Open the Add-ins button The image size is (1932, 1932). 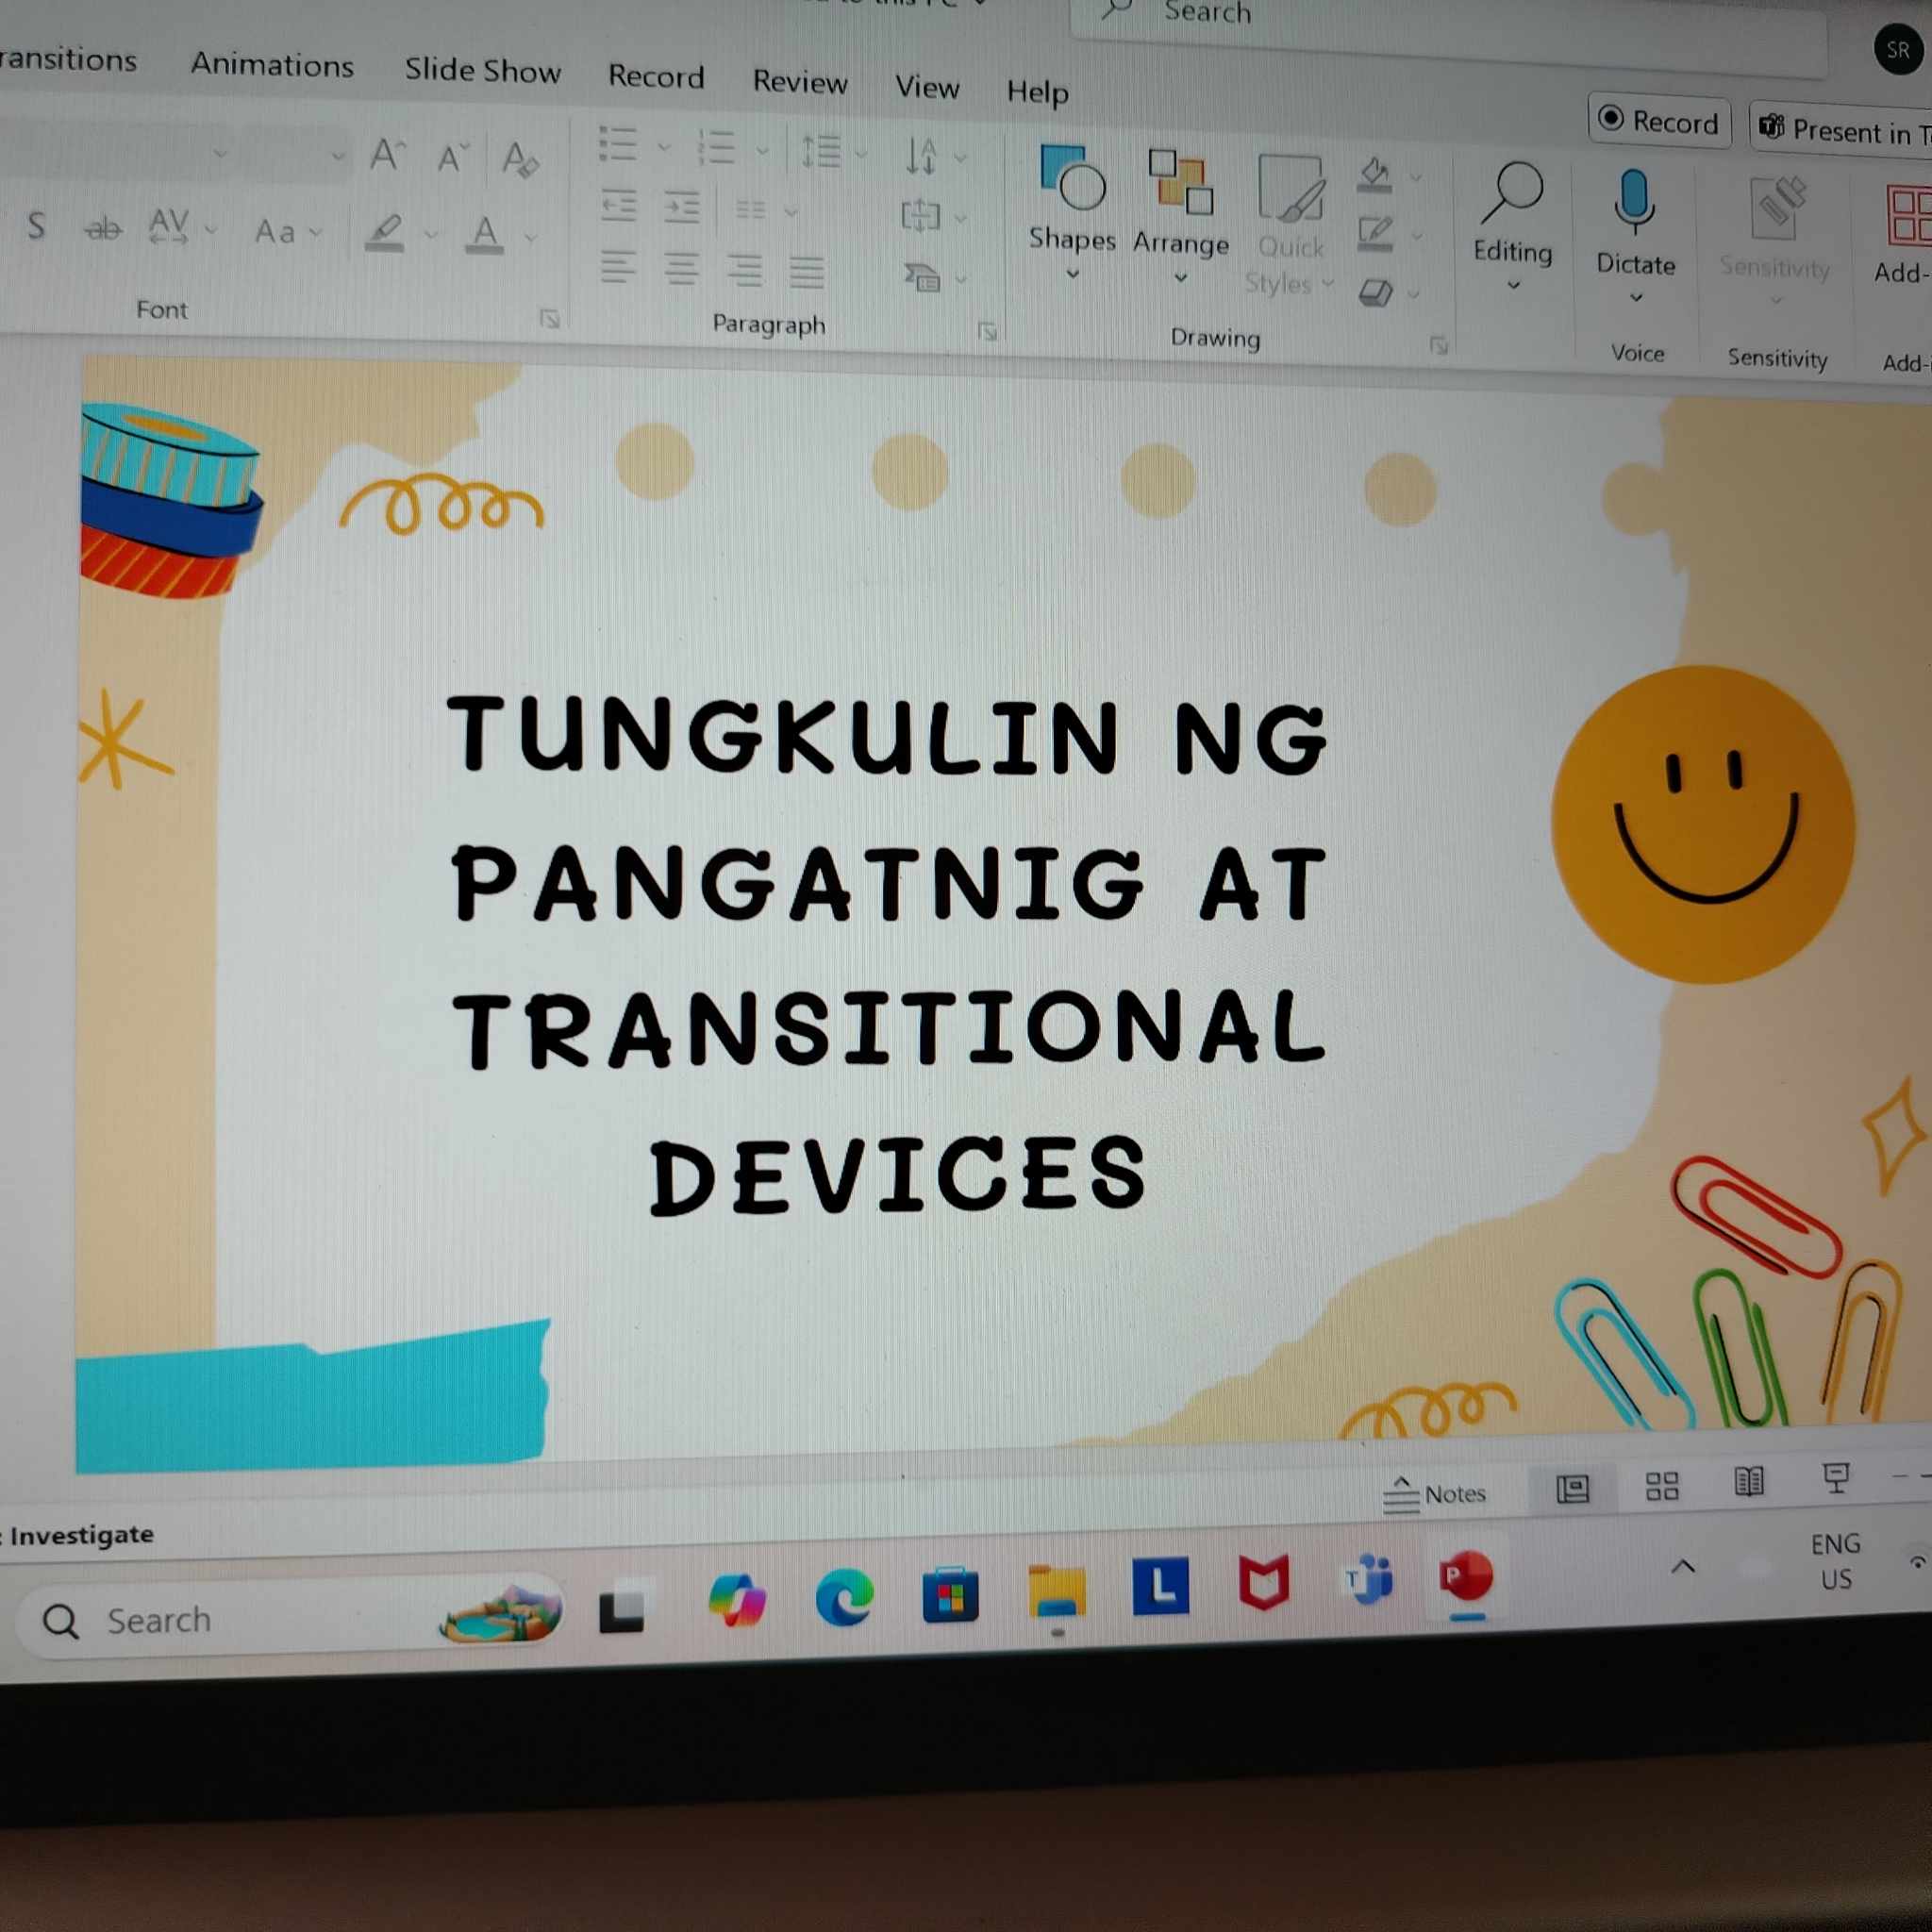(1902, 235)
